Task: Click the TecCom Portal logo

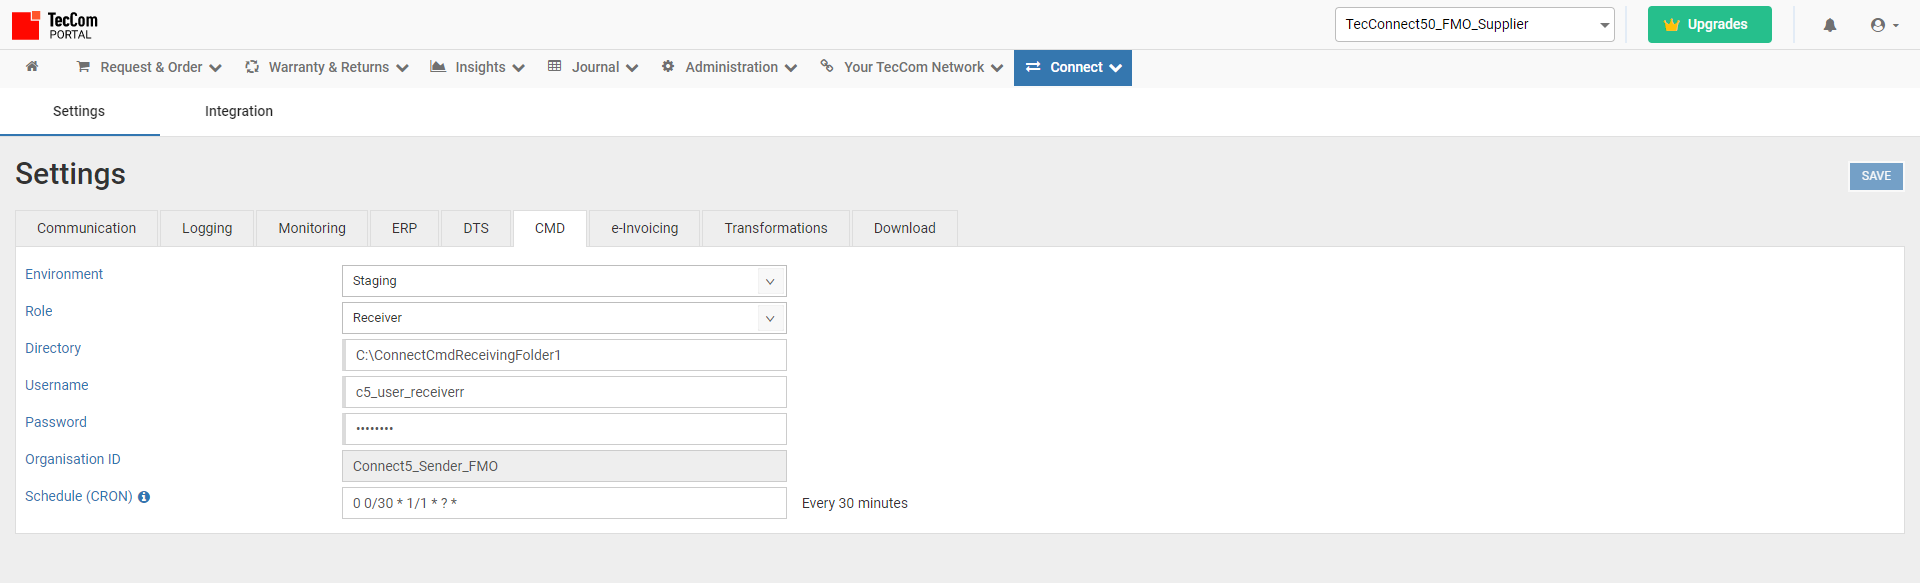Action: coord(55,25)
